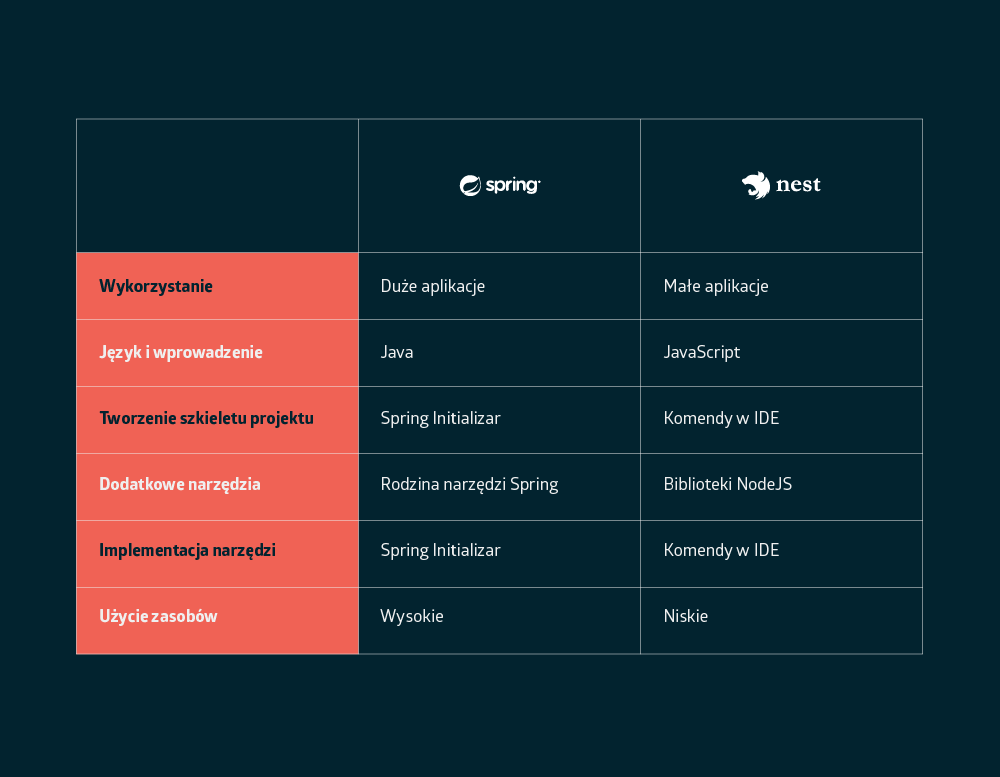Click Spring Initializar in the szkieletu row

(x=440, y=418)
